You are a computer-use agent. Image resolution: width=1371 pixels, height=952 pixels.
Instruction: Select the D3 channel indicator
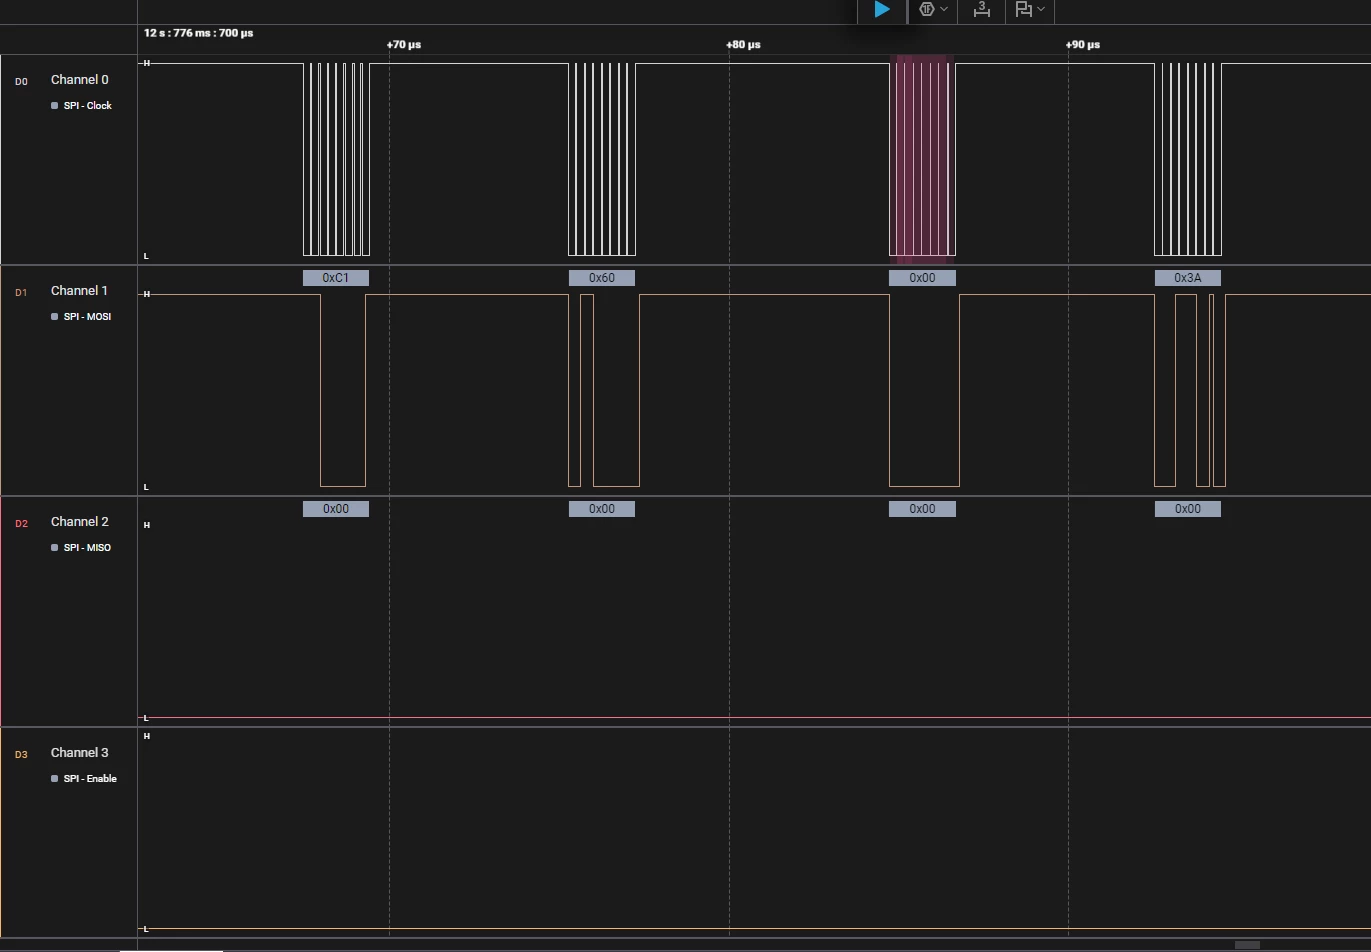point(21,754)
